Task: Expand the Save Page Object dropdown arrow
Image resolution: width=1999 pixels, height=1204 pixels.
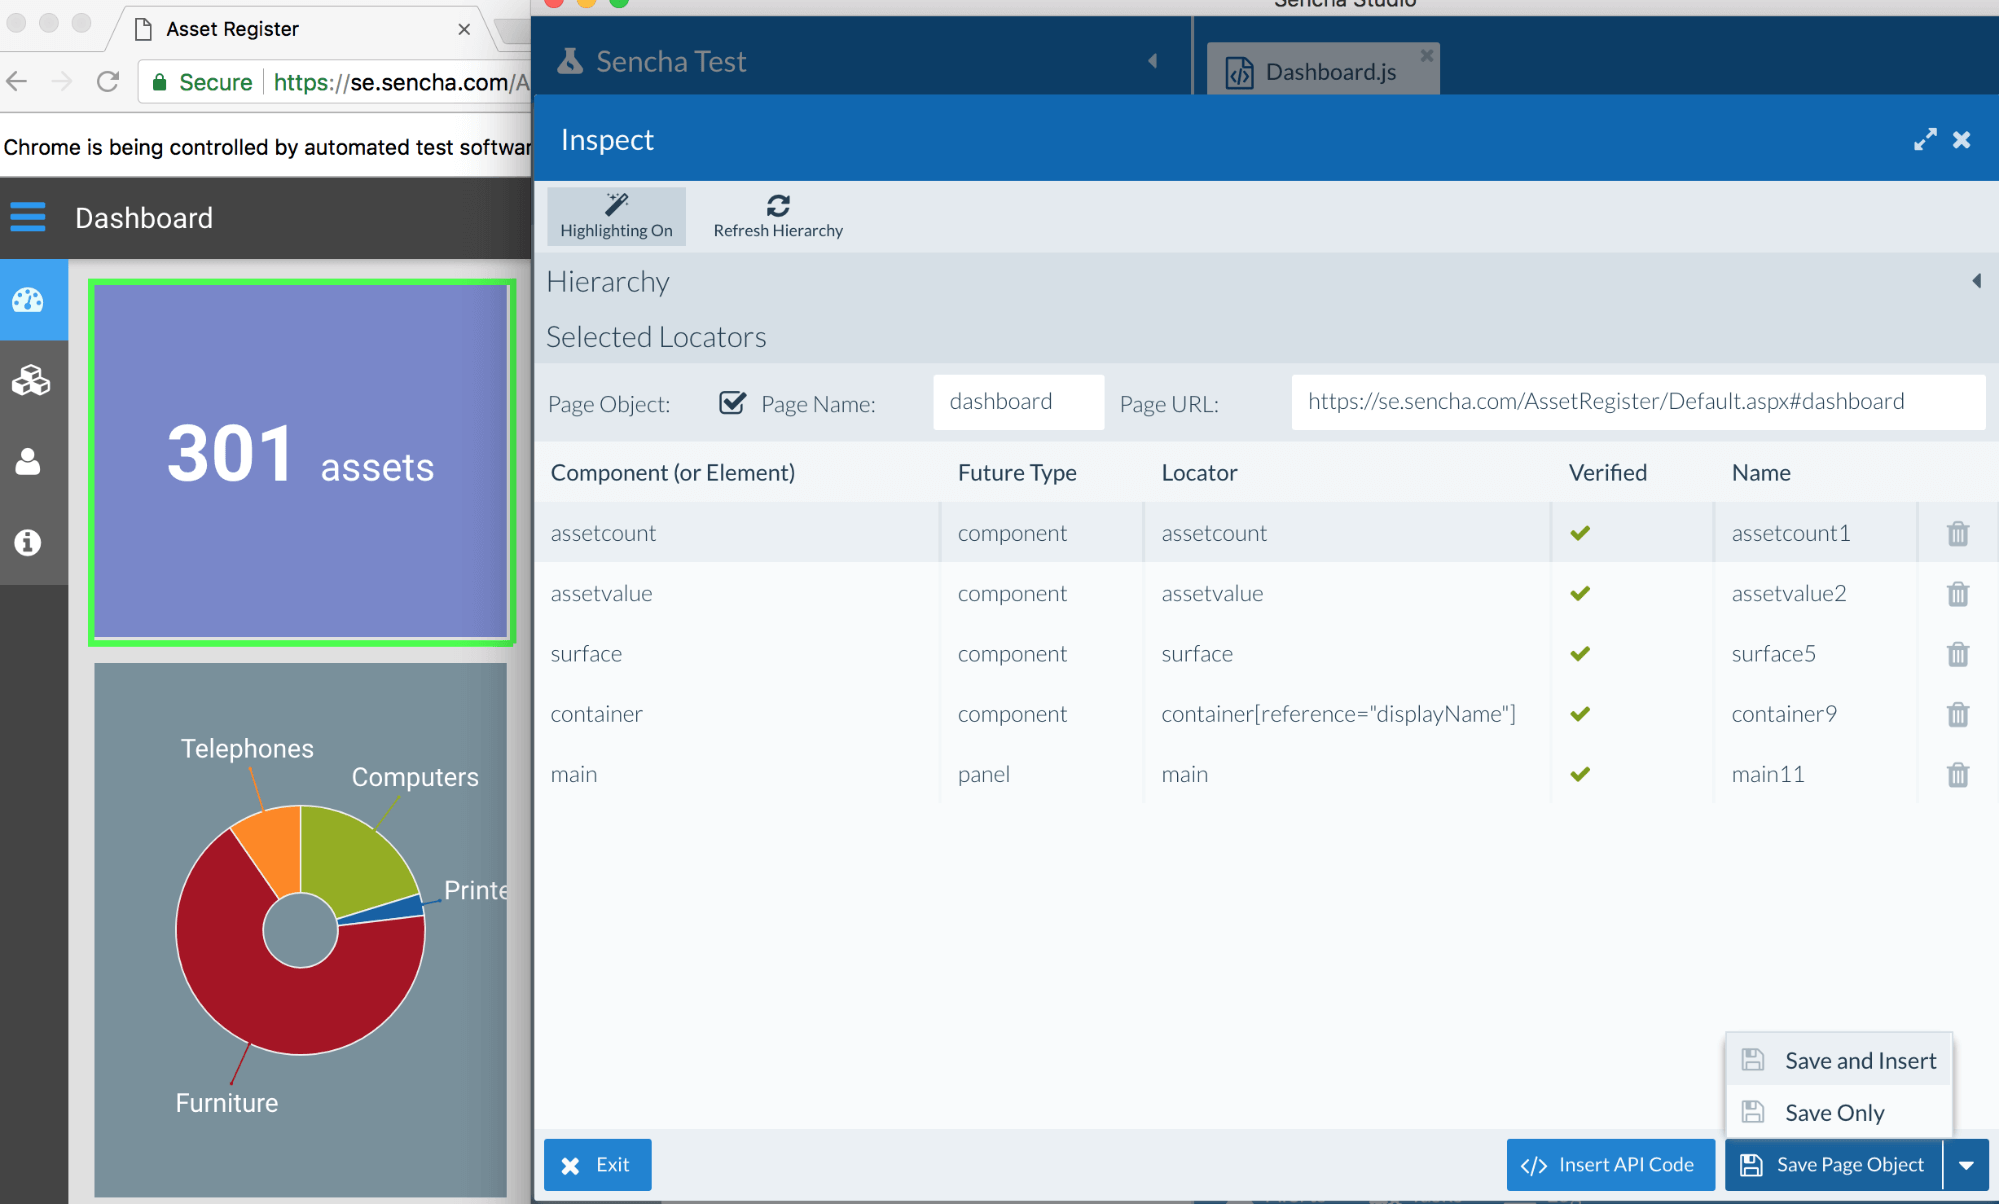Action: pyautogui.click(x=1969, y=1164)
